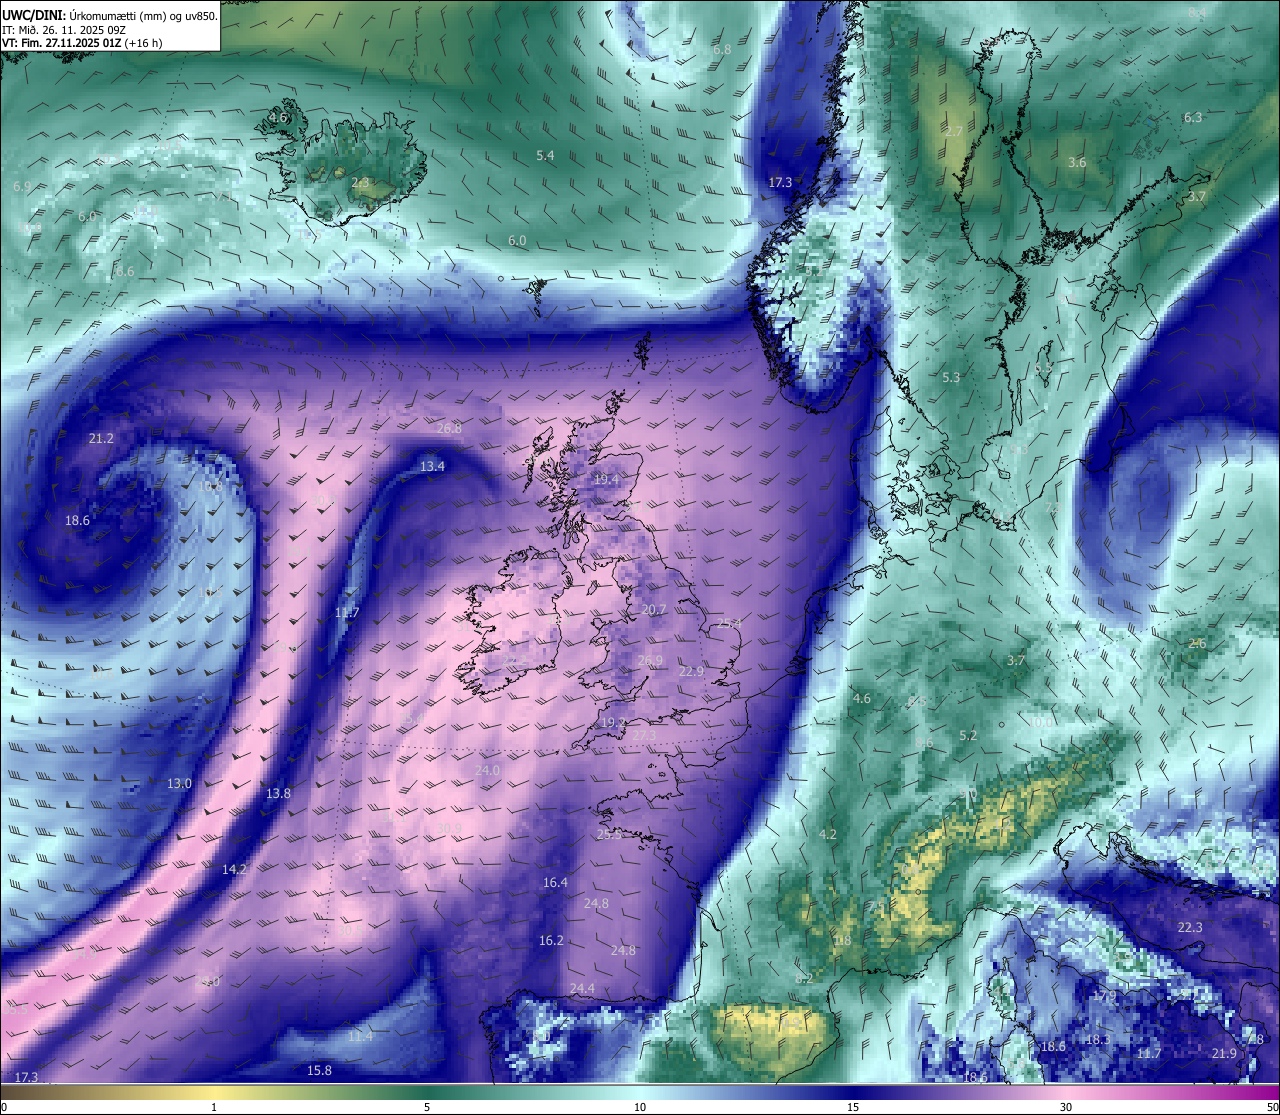Click the VT valid time line 27.11.2025 01Z

pos(82,43)
